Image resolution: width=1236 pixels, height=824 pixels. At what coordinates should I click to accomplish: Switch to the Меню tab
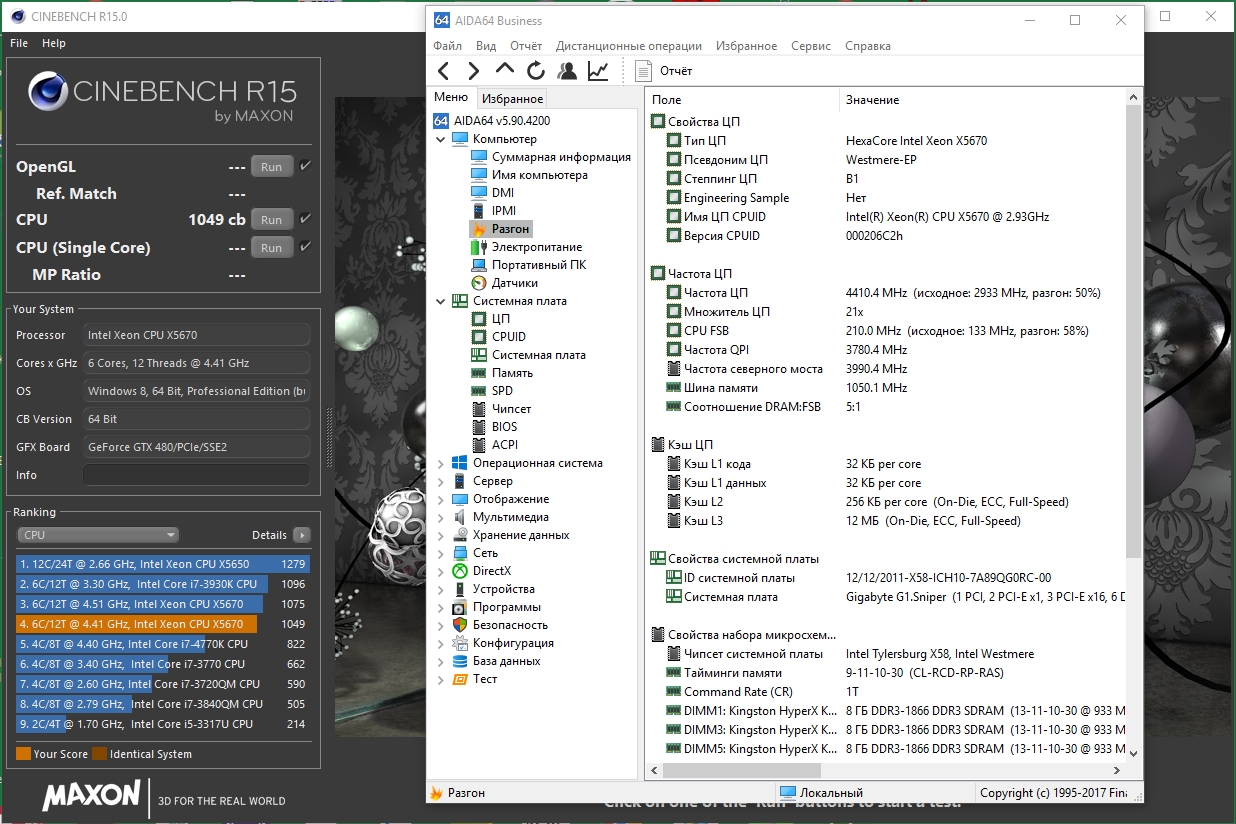coord(451,97)
